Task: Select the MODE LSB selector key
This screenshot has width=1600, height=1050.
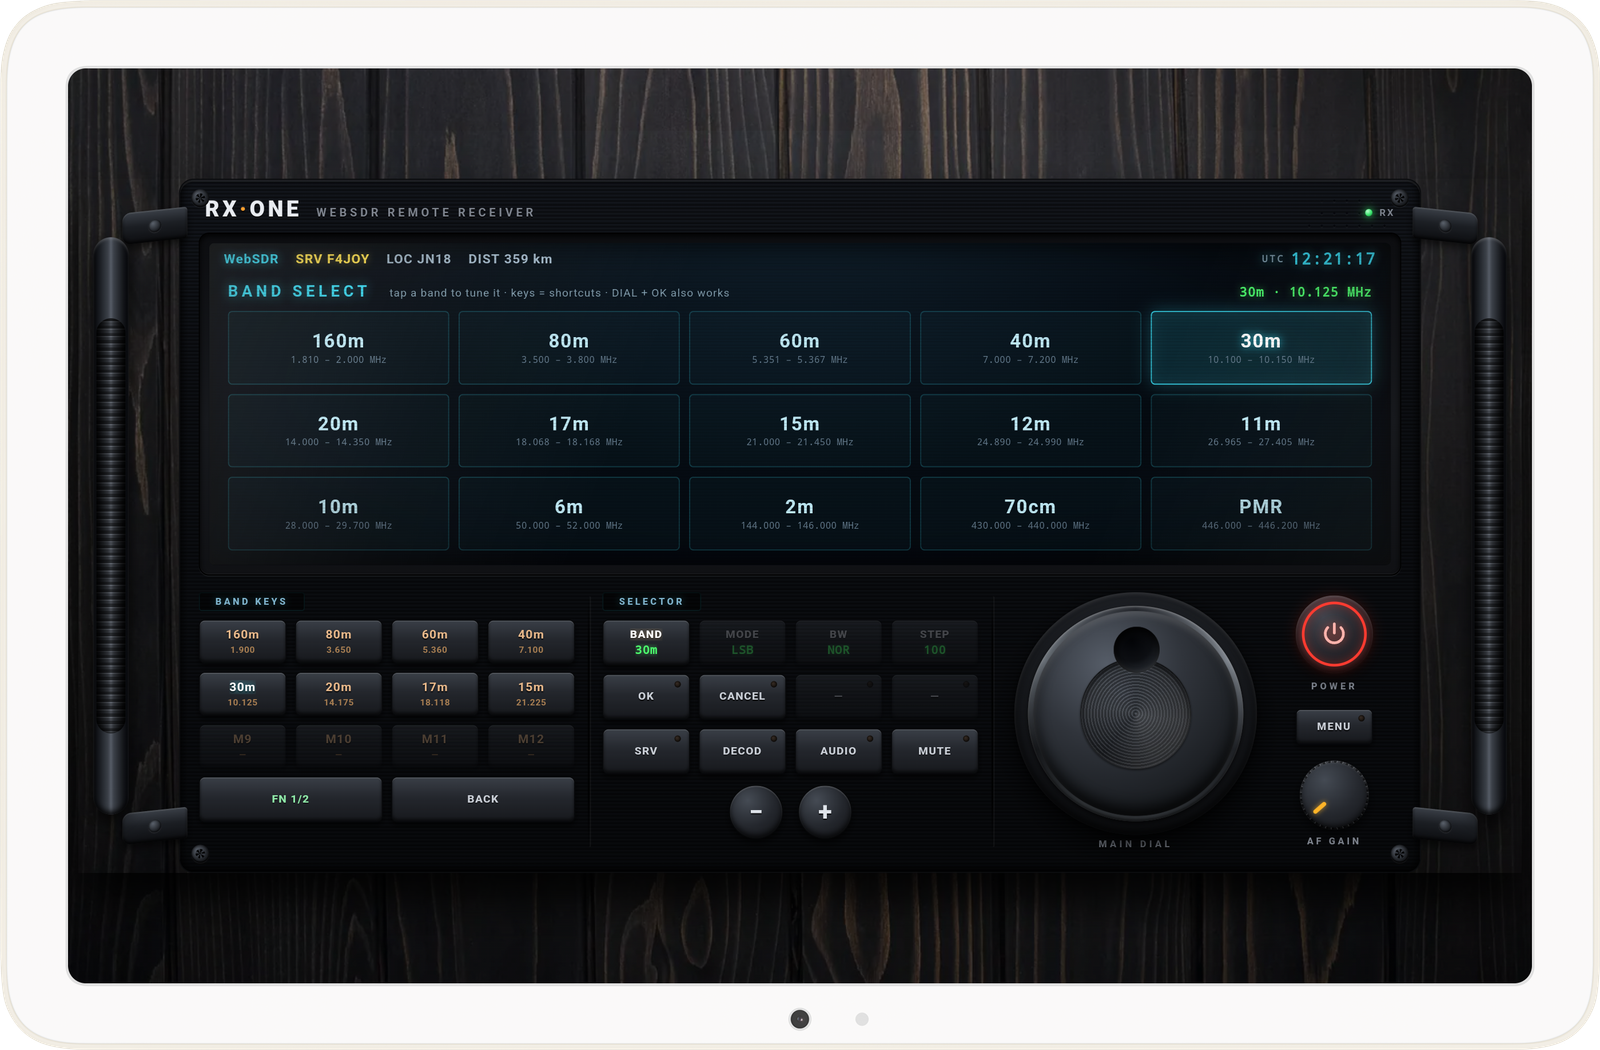Action: [x=742, y=642]
